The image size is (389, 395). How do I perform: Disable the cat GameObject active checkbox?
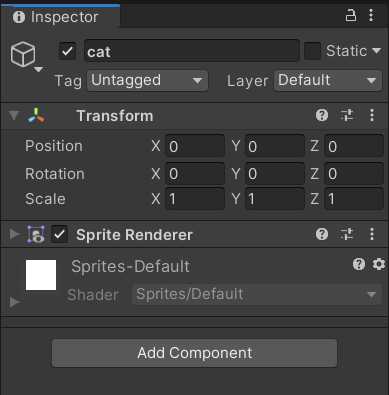(67, 51)
